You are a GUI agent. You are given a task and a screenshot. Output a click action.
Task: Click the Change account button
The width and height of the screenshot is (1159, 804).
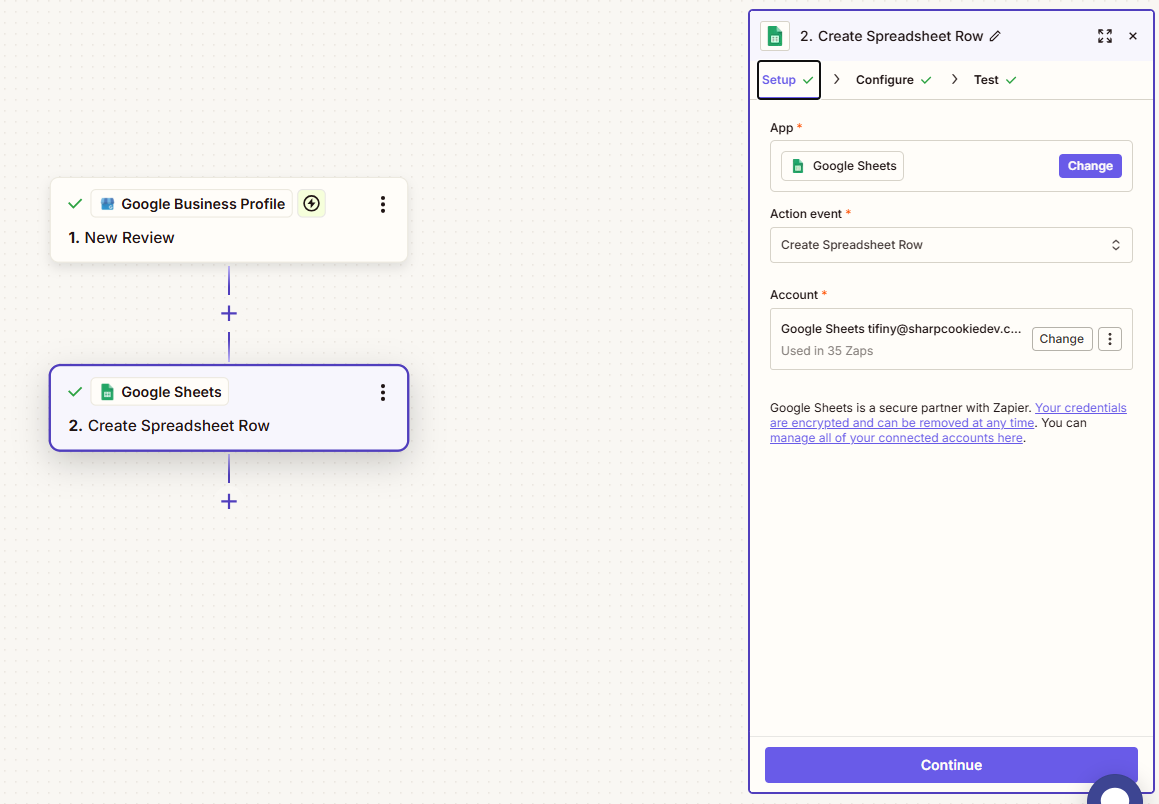point(1061,339)
